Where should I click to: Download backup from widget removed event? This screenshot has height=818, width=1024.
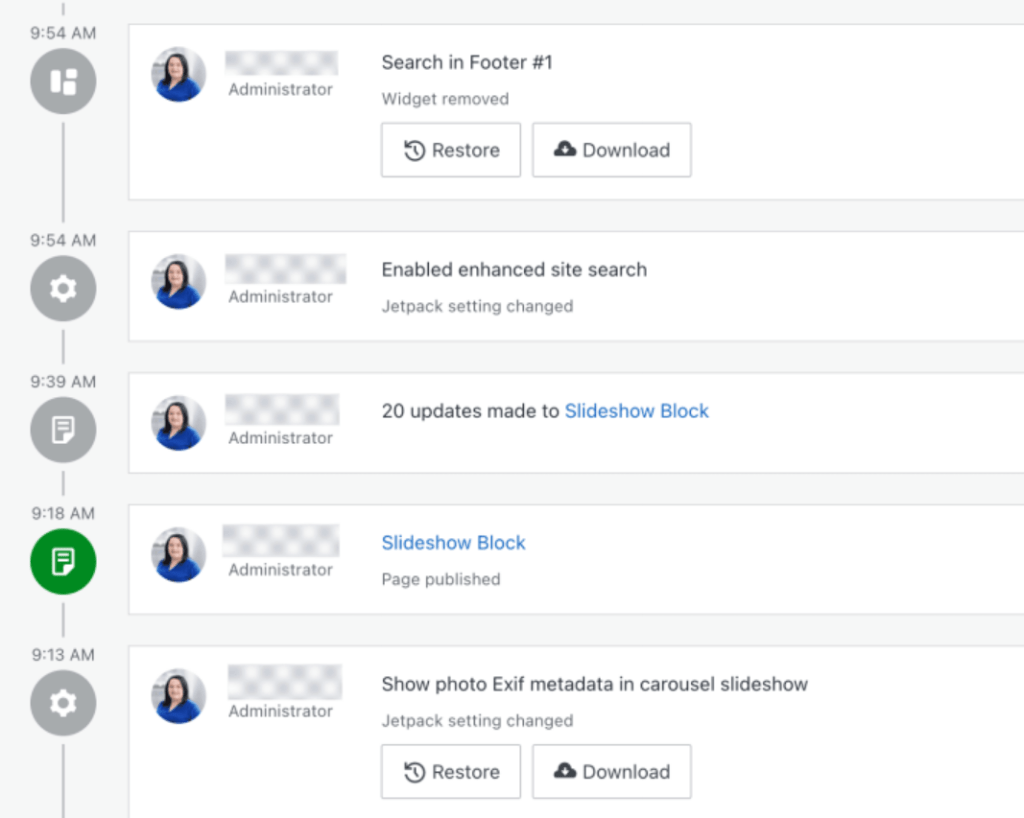[x=611, y=150]
